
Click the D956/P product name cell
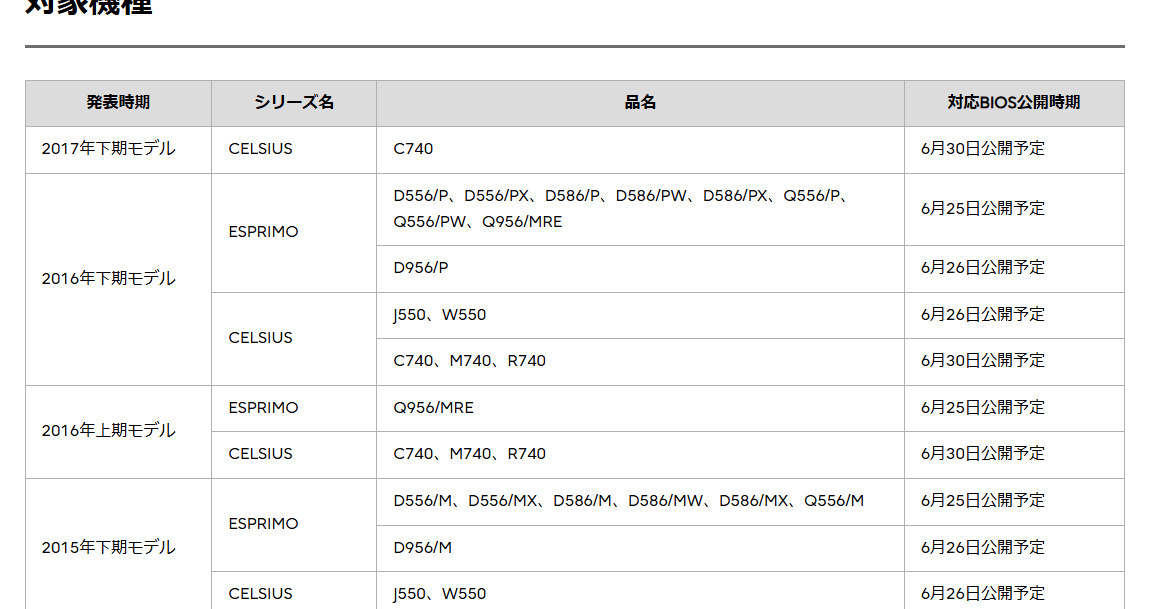pos(640,269)
